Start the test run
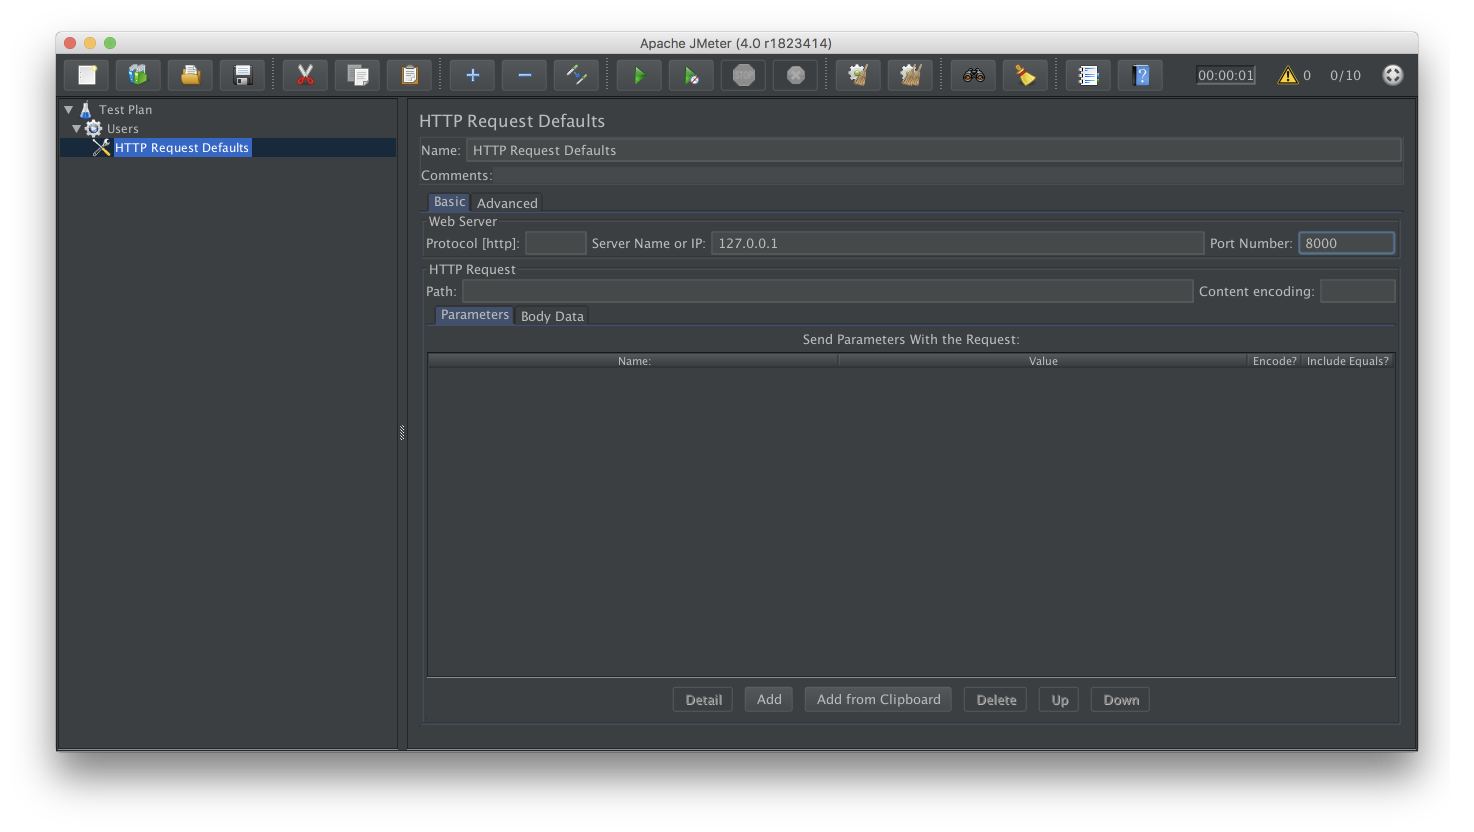1474x832 pixels. pos(639,74)
